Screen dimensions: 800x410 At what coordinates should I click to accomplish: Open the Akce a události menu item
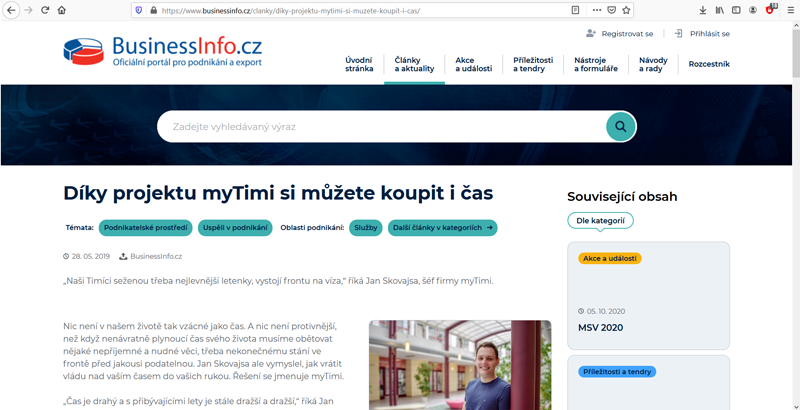tap(473, 64)
